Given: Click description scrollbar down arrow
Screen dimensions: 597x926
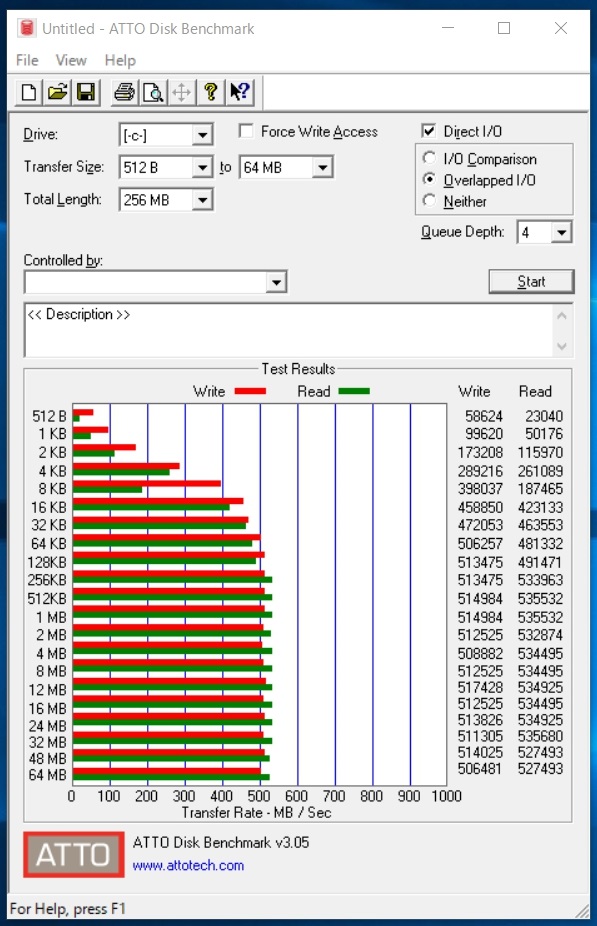Looking at the screenshot, I should (x=562, y=346).
